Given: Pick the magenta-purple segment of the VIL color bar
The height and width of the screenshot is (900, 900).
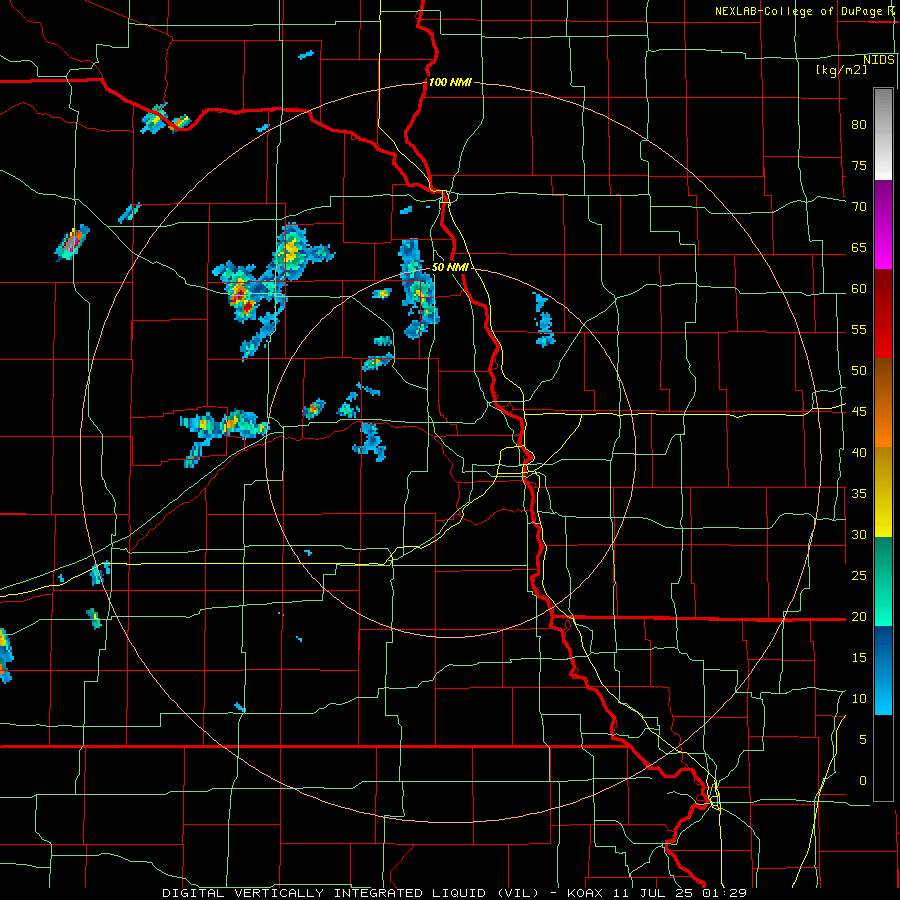Looking at the screenshot, I should [883, 224].
